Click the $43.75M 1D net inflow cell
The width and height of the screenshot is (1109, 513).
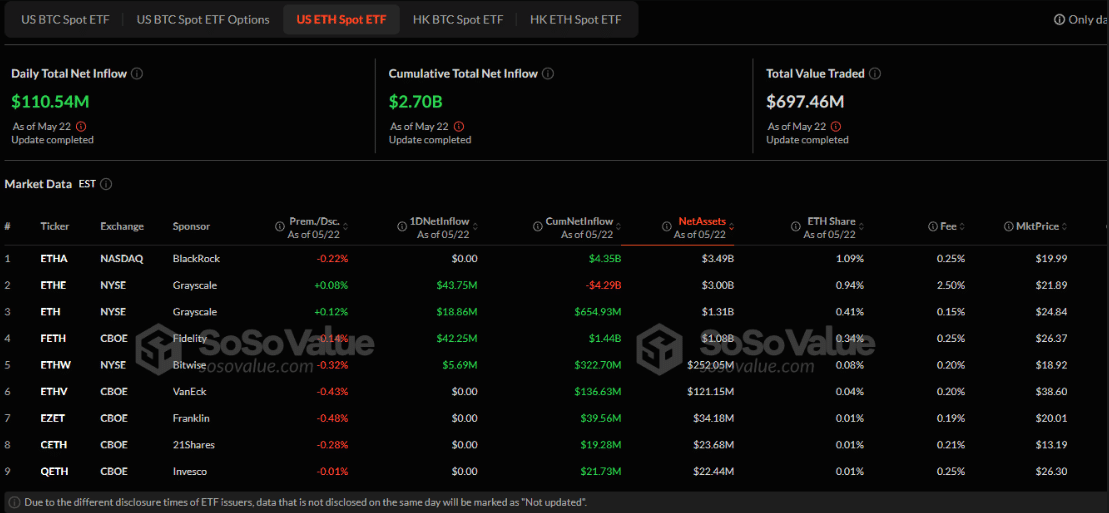[x=458, y=285]
